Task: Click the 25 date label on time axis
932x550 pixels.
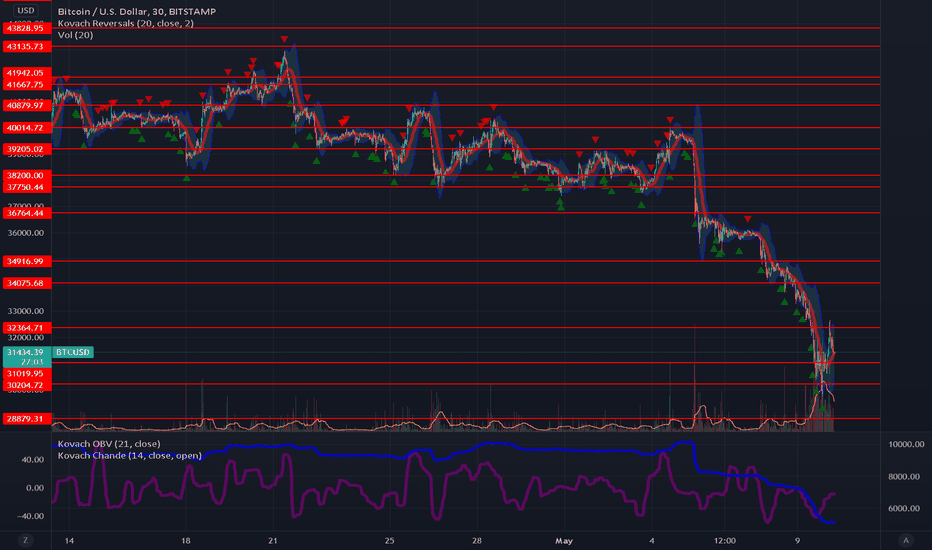Action: [389, 540]
